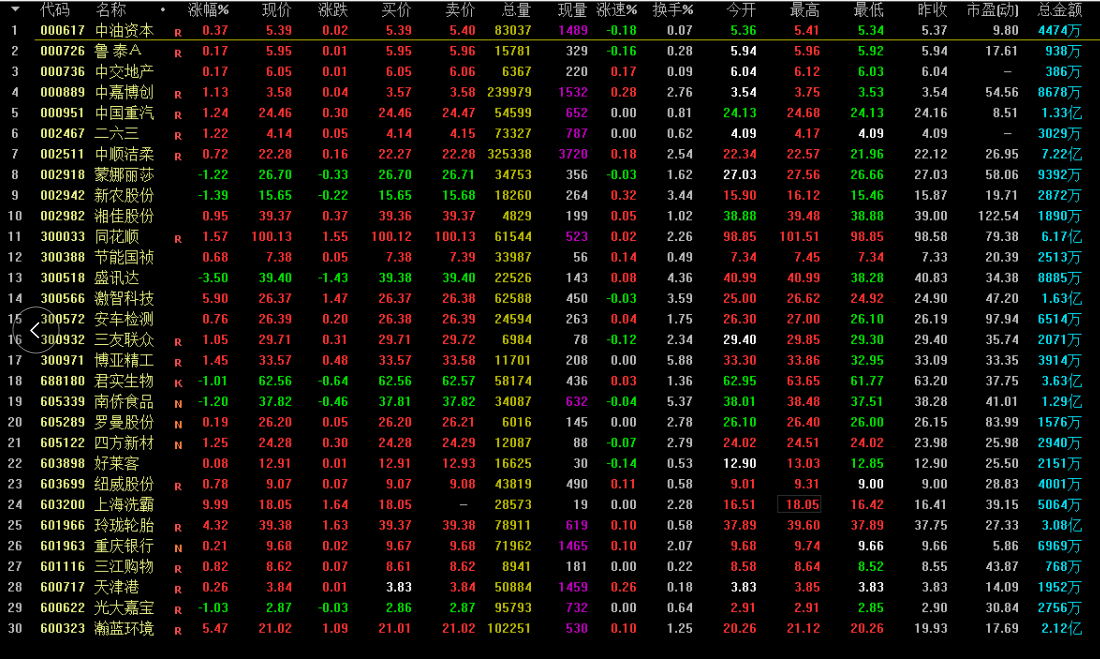The image size is (1100, 659).
Task: Sort by the 涨幅% column header
Action: 208,10
